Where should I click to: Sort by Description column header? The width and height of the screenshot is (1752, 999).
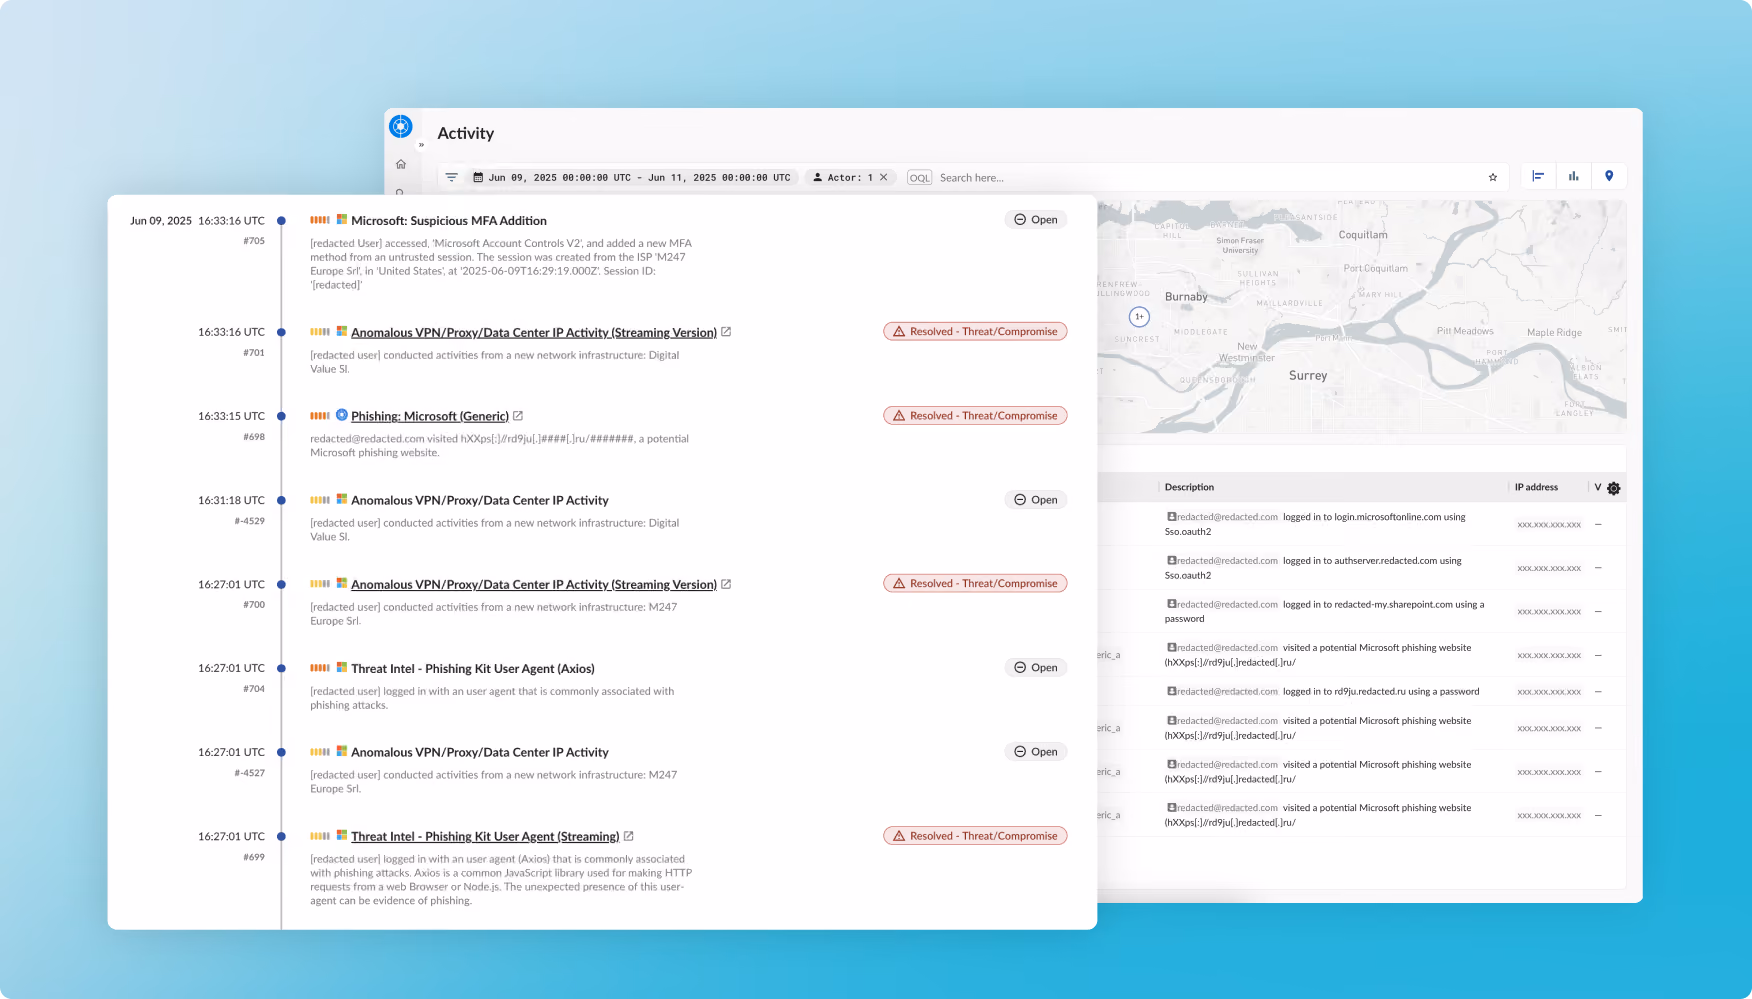pos(1189,487)
